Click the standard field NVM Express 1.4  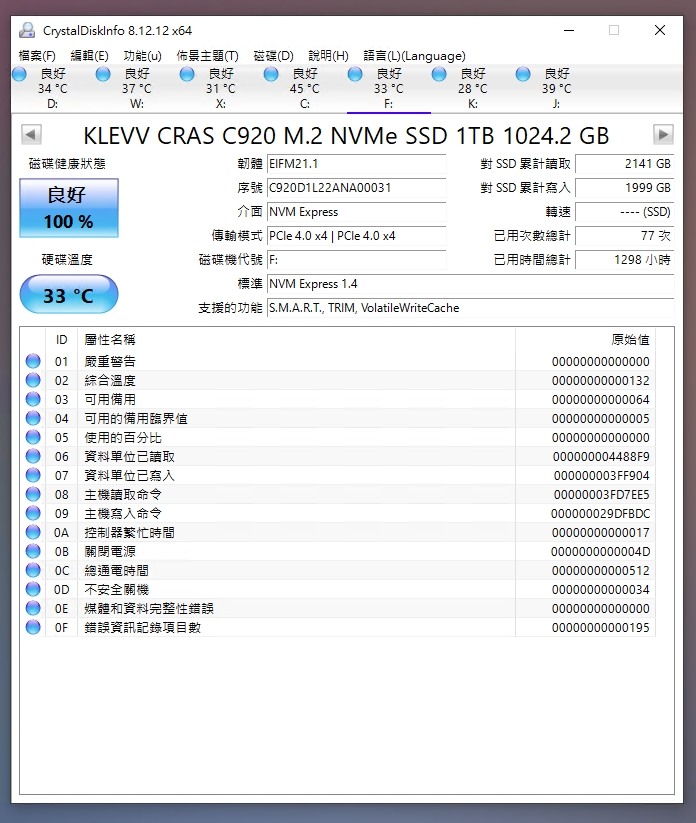[470, 284]
